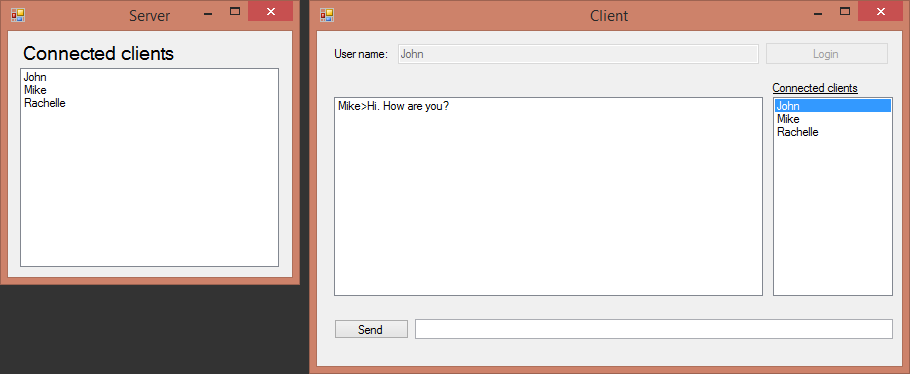Click the Server window title text
The image size is (910, 374).
[150, 16]
